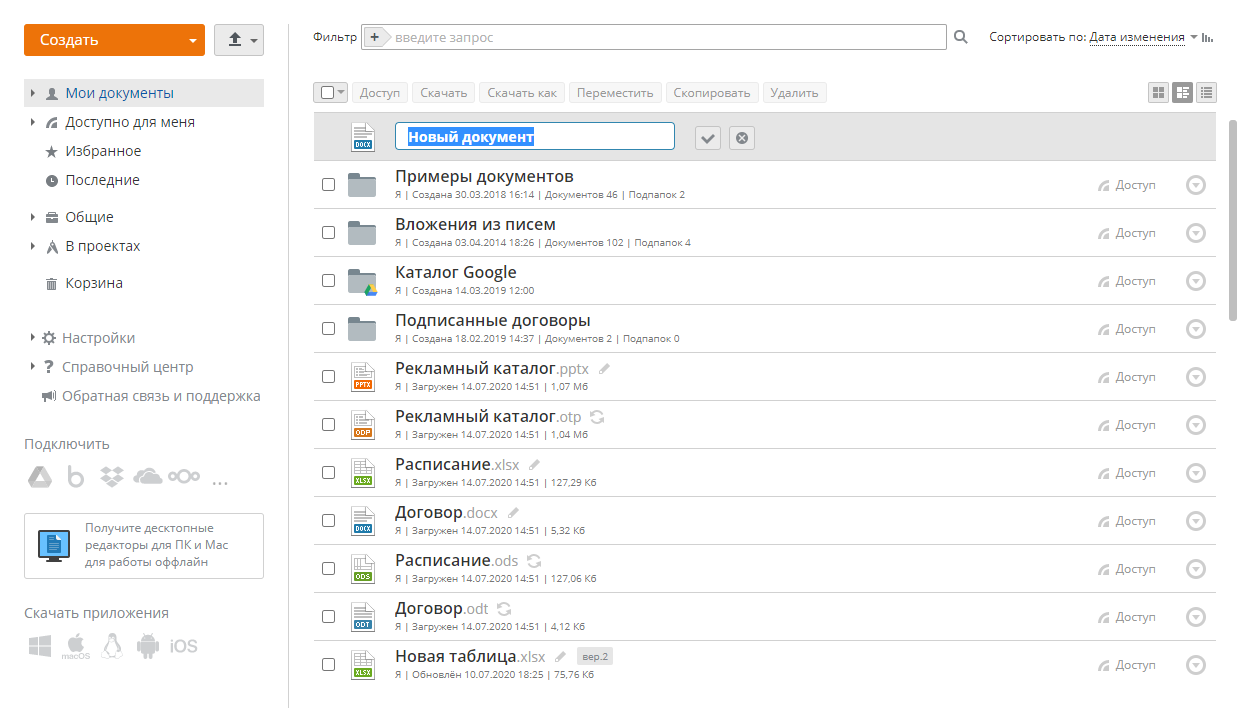Open actions menu for Примеры документов
1240x708 pixels.
pyautogui.click(x=1196, y=185)
